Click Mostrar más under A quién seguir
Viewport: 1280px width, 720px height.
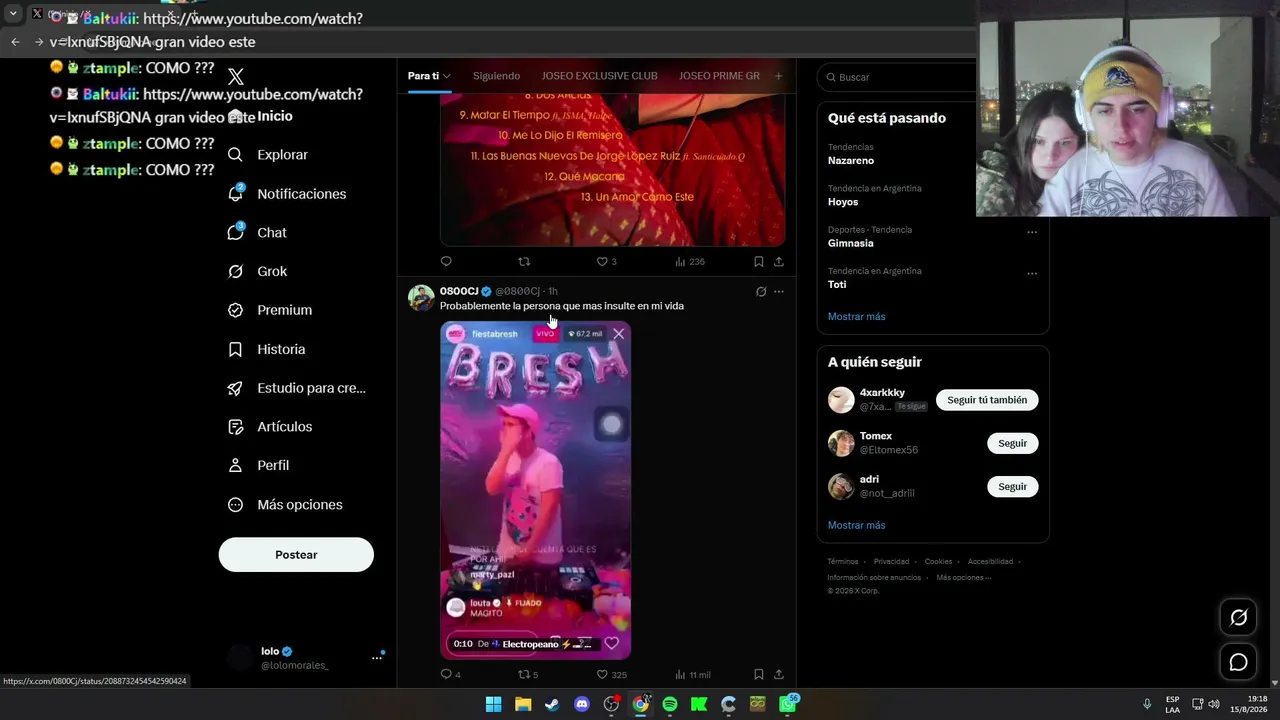pyautogui.click(x=856, y=525)
